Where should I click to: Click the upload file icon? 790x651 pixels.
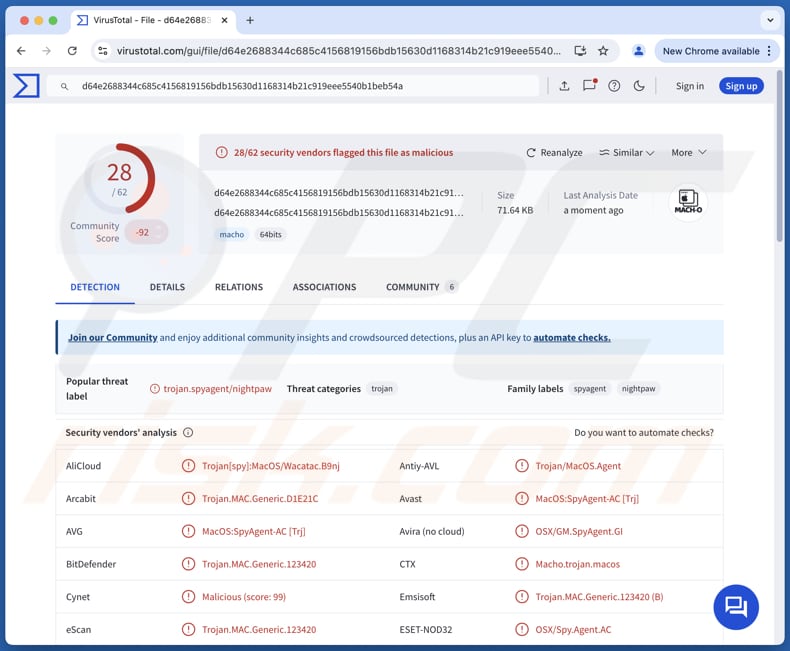coord(564,86)
